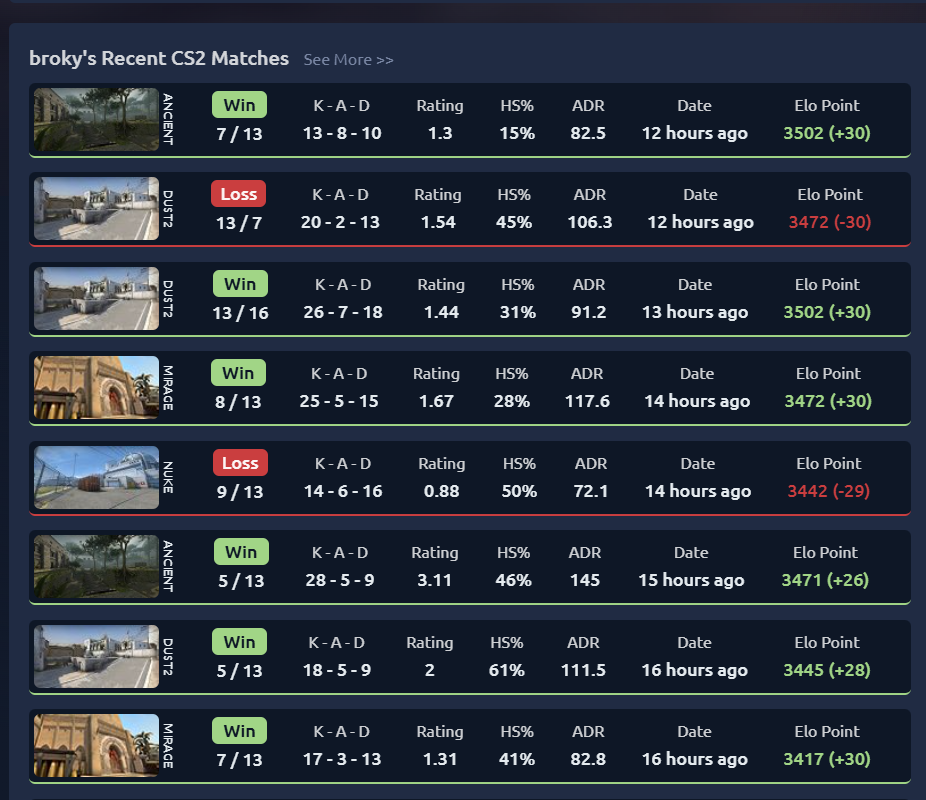
Task: Click the rating value 0.88
Action: [x=442, y=491]
